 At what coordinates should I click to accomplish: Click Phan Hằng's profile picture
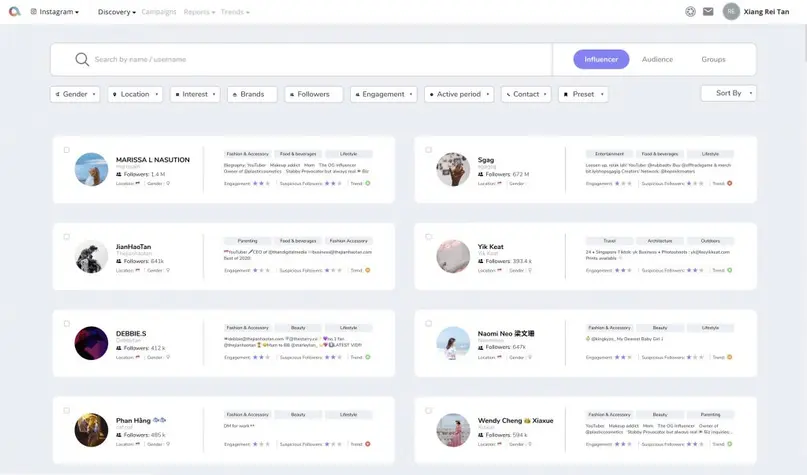click(x=91, y=430)
